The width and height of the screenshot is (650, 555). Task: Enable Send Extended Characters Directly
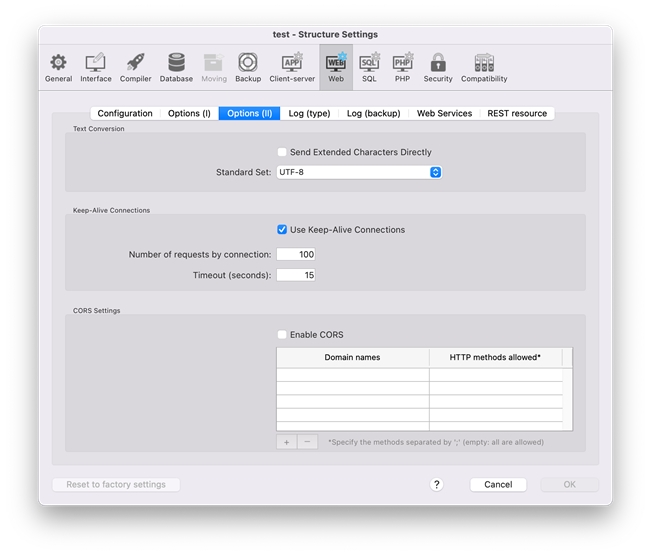pyautogui.click(x=282, y=153)
